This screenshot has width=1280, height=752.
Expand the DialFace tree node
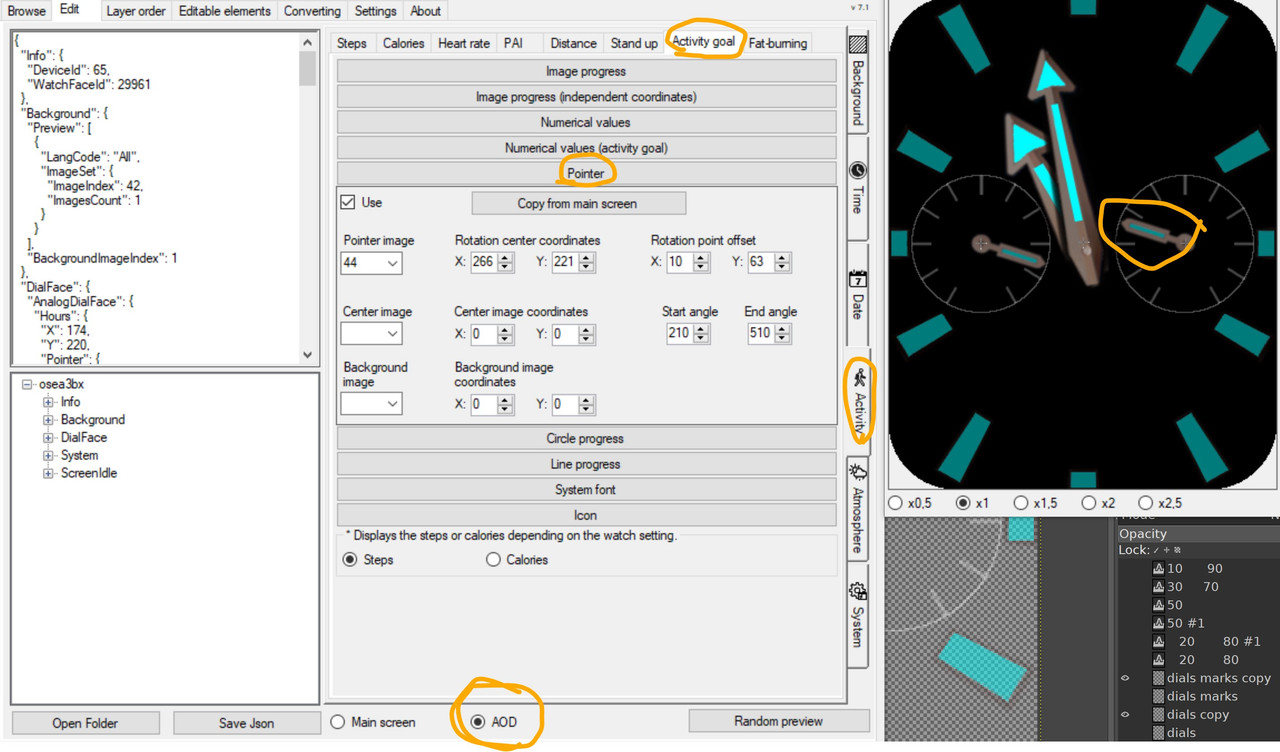point(48,437)
